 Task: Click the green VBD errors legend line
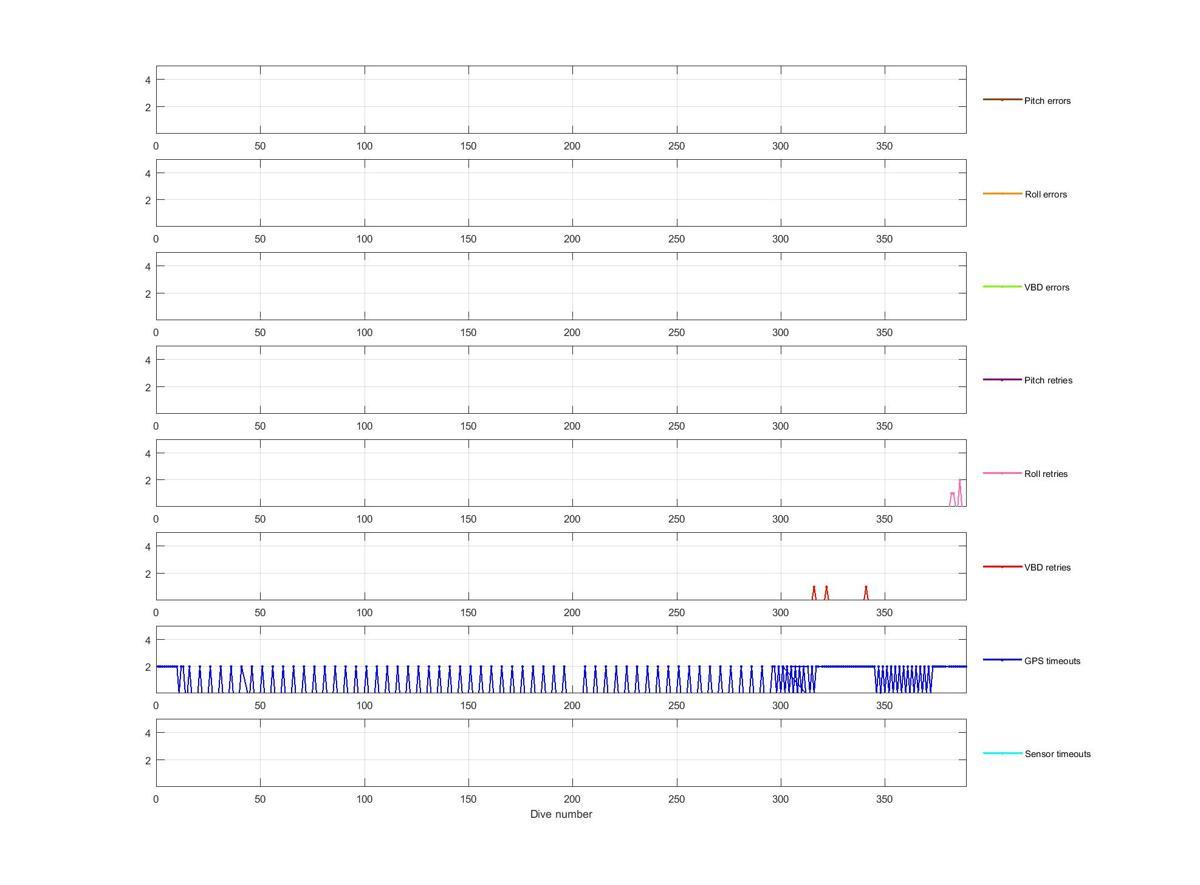pos(1002,287)
